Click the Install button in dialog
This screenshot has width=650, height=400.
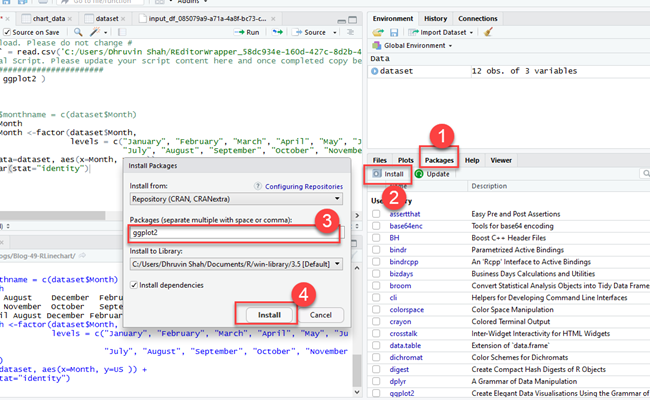pyautogui.click(x=269, y=315)
